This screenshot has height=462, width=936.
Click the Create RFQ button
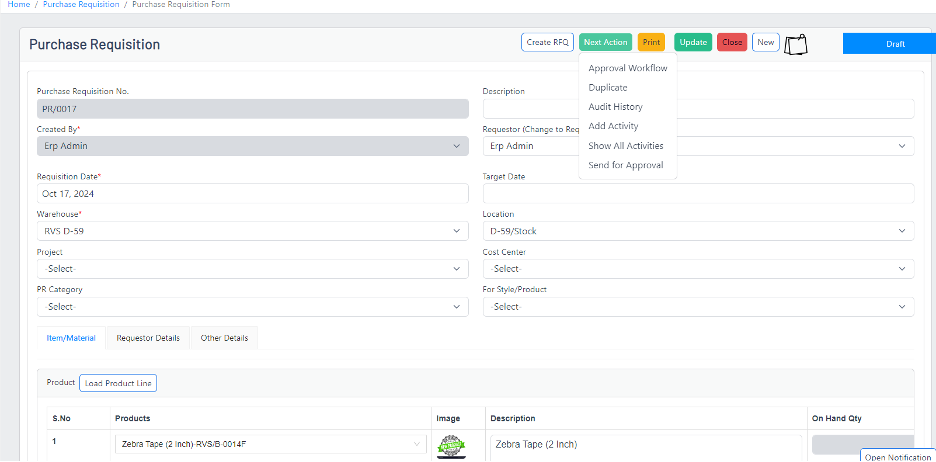547,42
